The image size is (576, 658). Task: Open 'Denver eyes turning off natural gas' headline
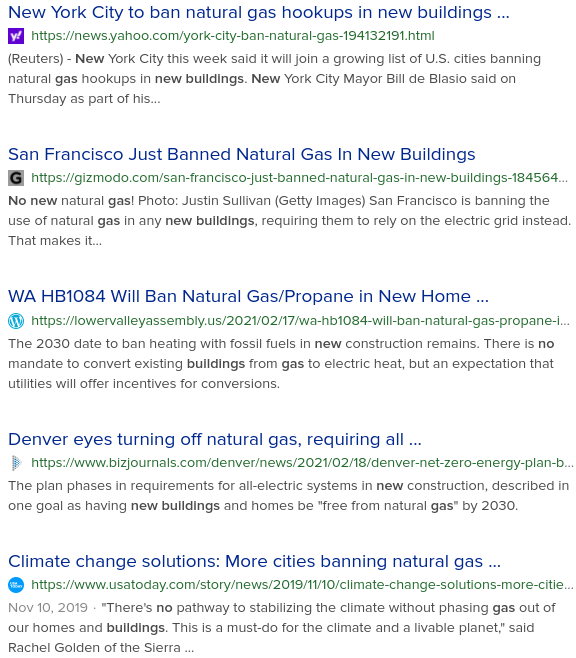pos(215,439)
